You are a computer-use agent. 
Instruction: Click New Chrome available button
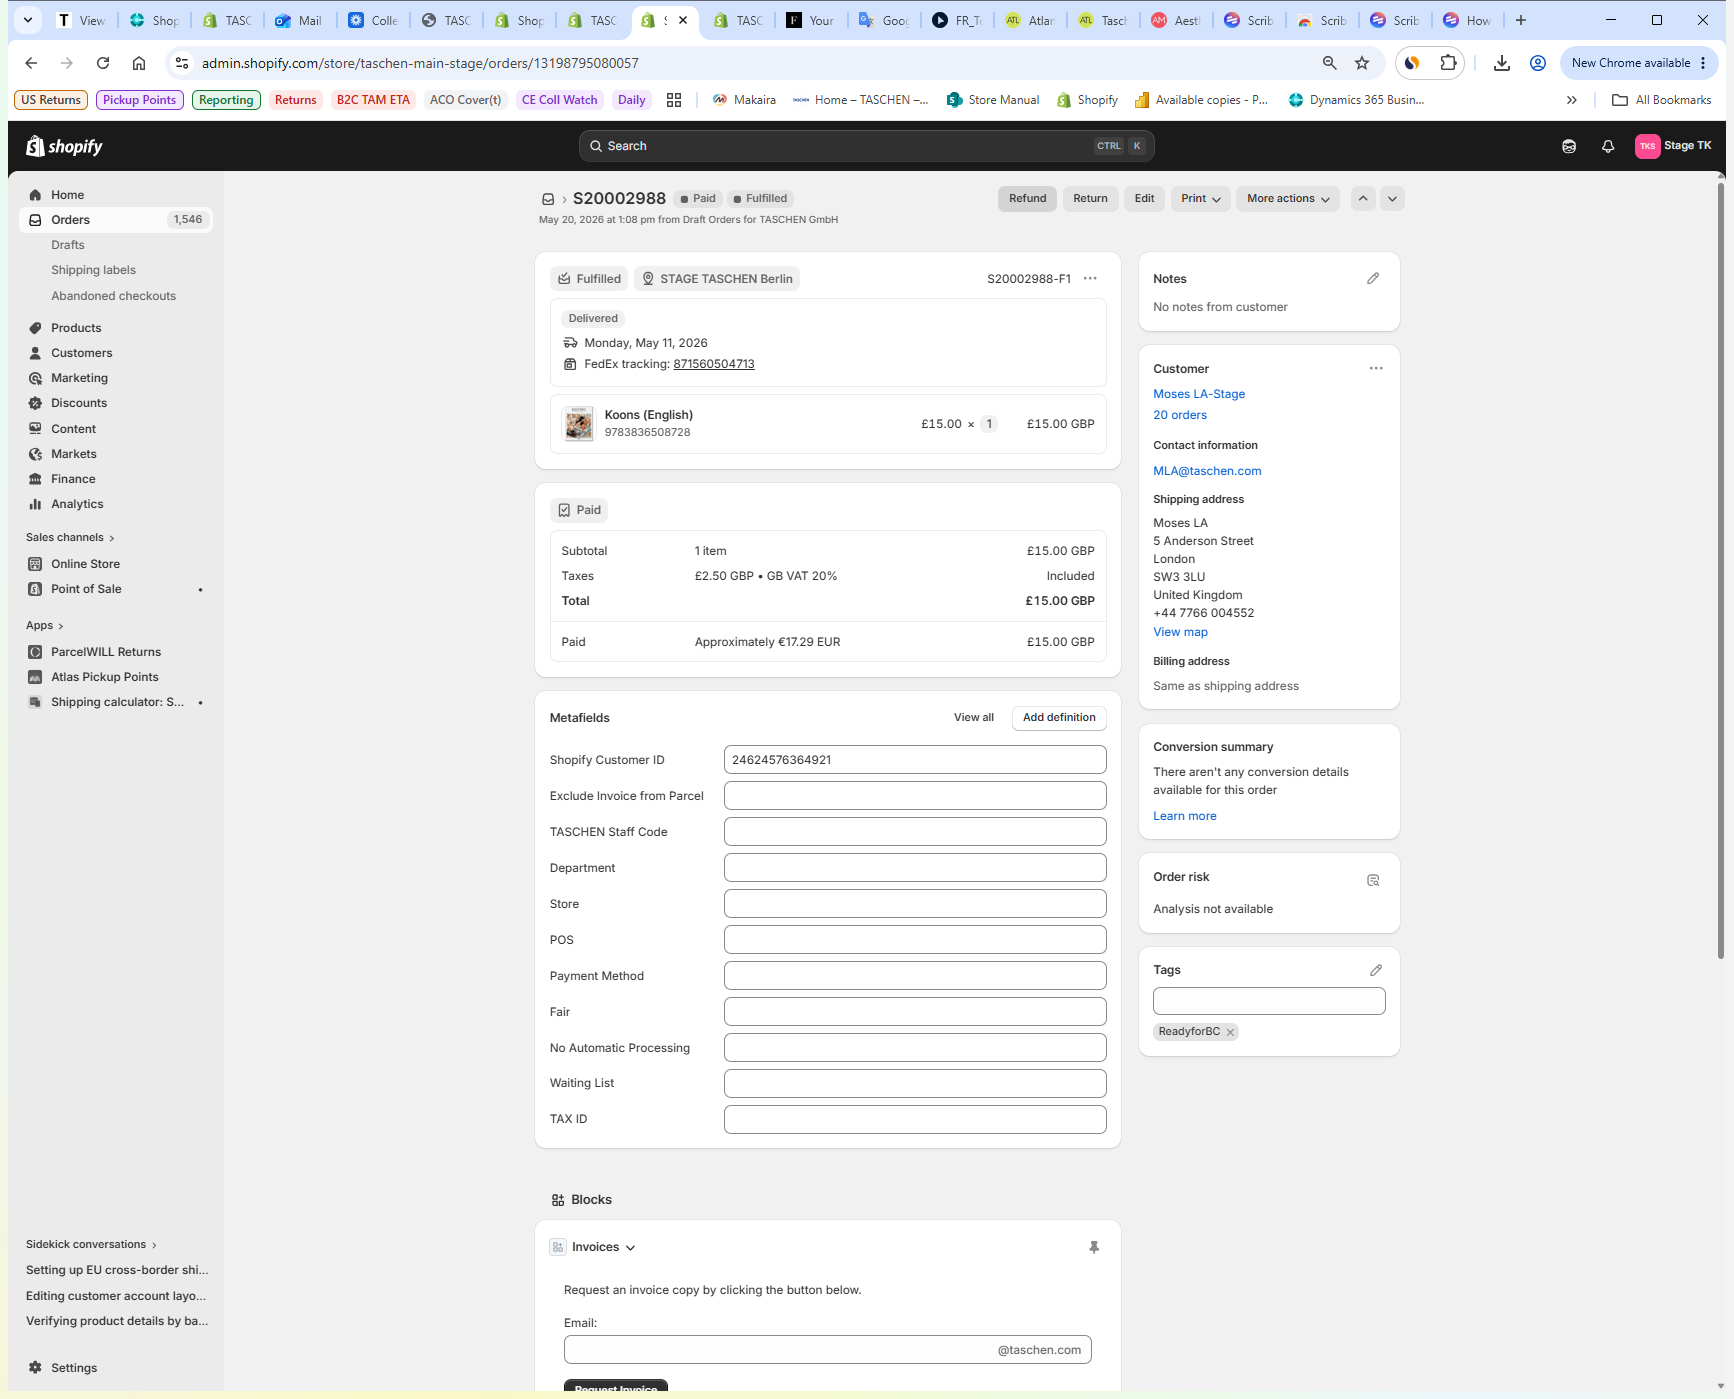click(1639, 63)
